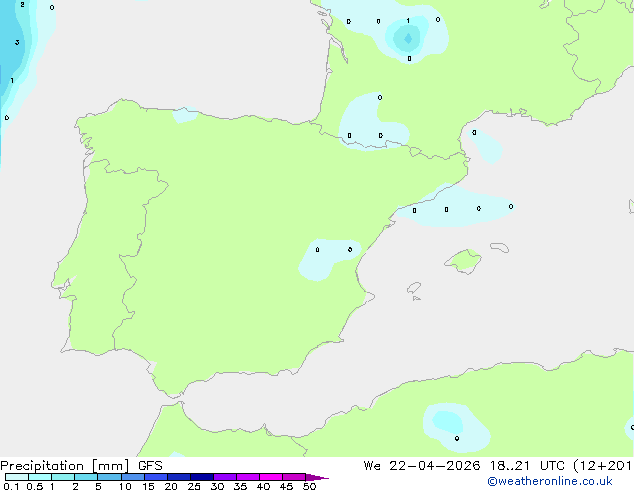Select the 5 mm light blue legend swatch
634x490 pixels.
click(109, 477)
